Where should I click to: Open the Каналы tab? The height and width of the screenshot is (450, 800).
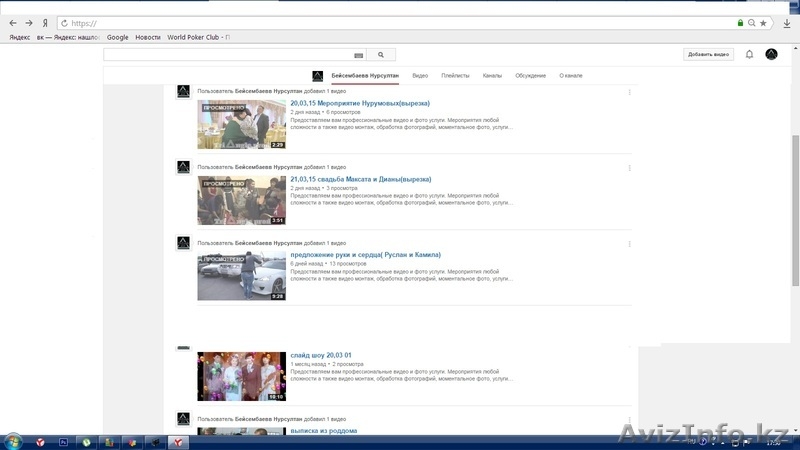point(492,76)
